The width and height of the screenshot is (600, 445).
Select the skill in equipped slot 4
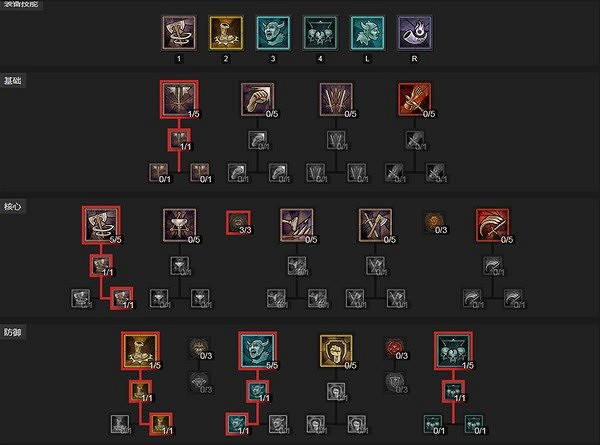pyautogui.click(x=320, y=33)
